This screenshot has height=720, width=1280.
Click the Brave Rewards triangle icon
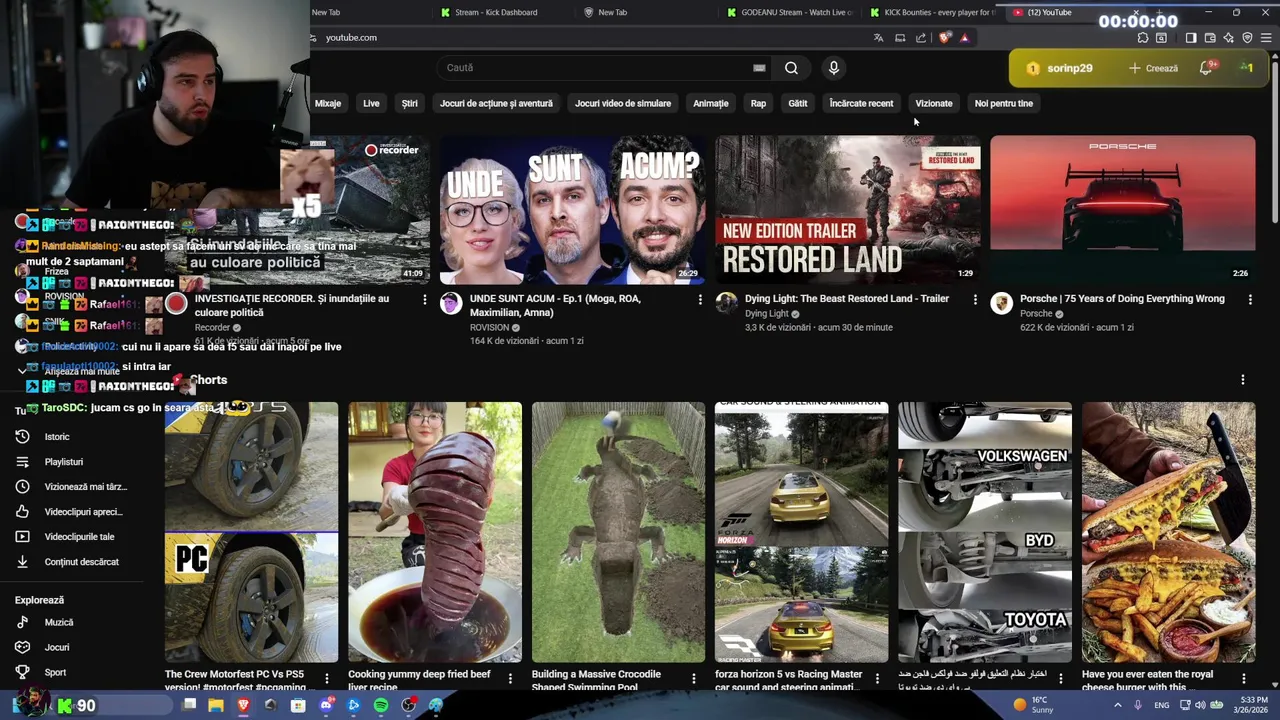coord(964,38)
